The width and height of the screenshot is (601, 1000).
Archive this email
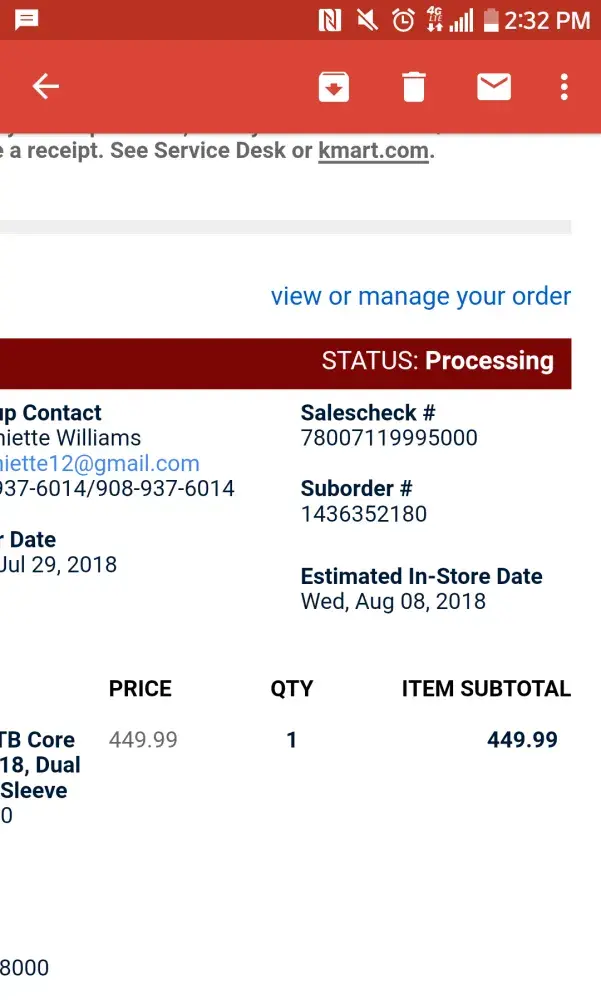333,87
